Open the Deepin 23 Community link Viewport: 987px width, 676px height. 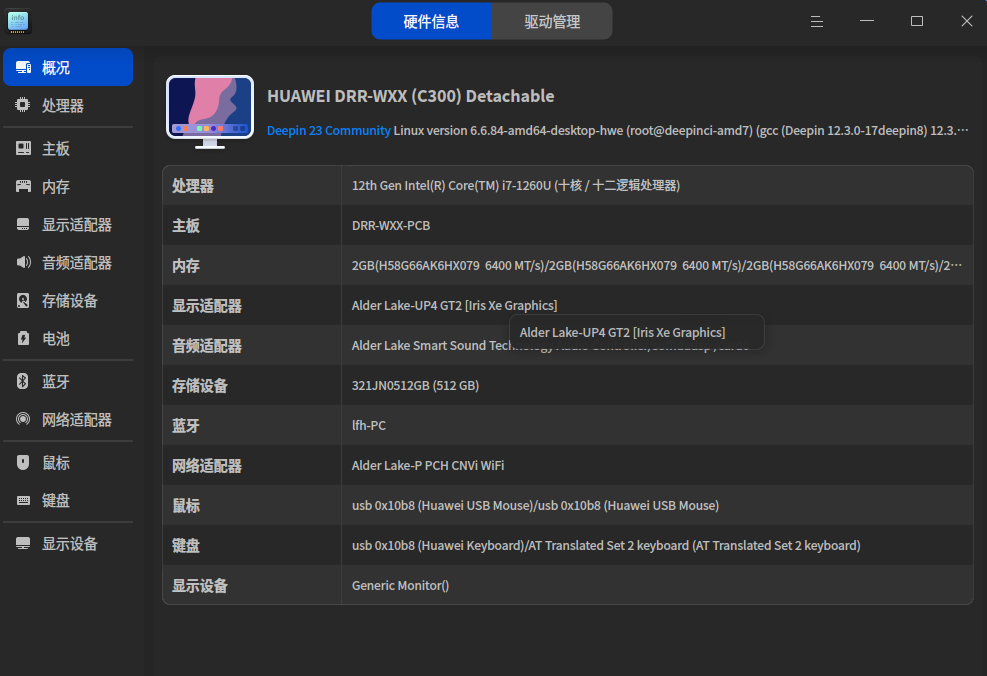pos(329,130)
